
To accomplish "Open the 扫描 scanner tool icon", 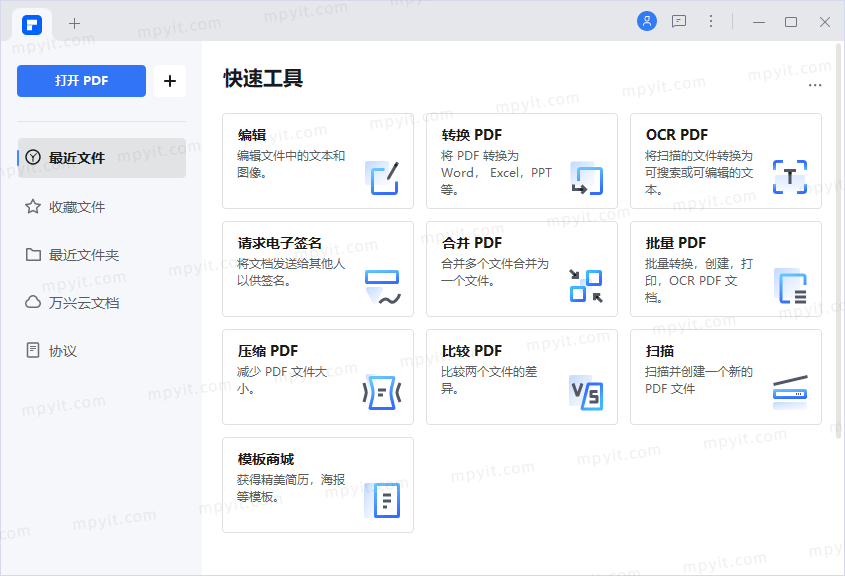I will pos(790,394).
